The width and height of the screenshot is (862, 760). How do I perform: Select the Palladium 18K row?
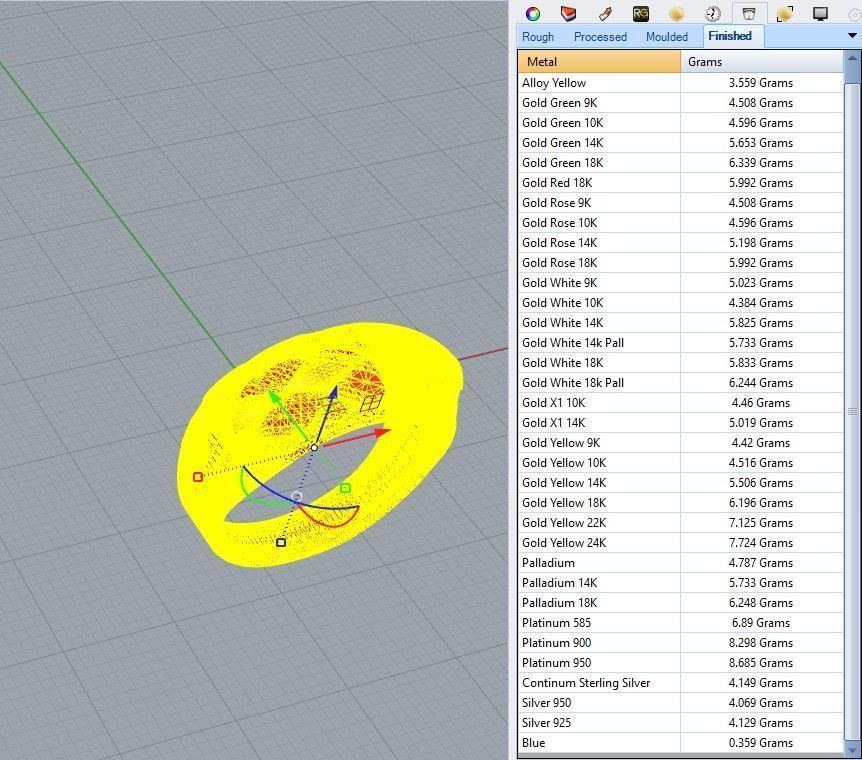[x=680, y=603]
